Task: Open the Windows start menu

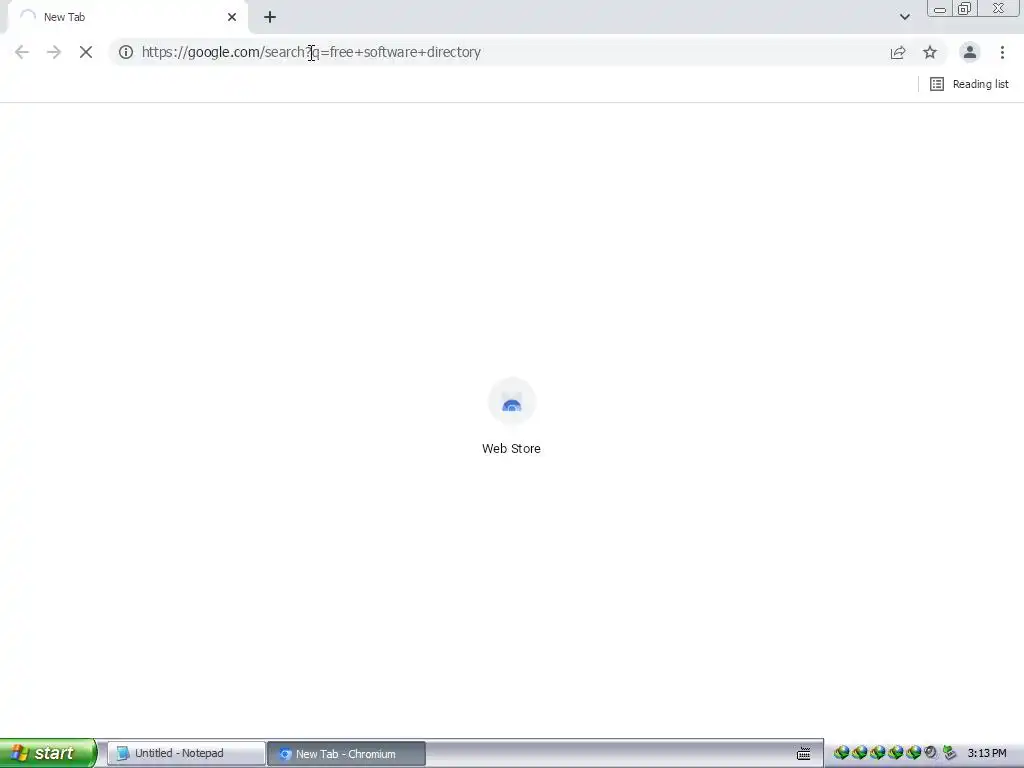Action: point(48,753)
